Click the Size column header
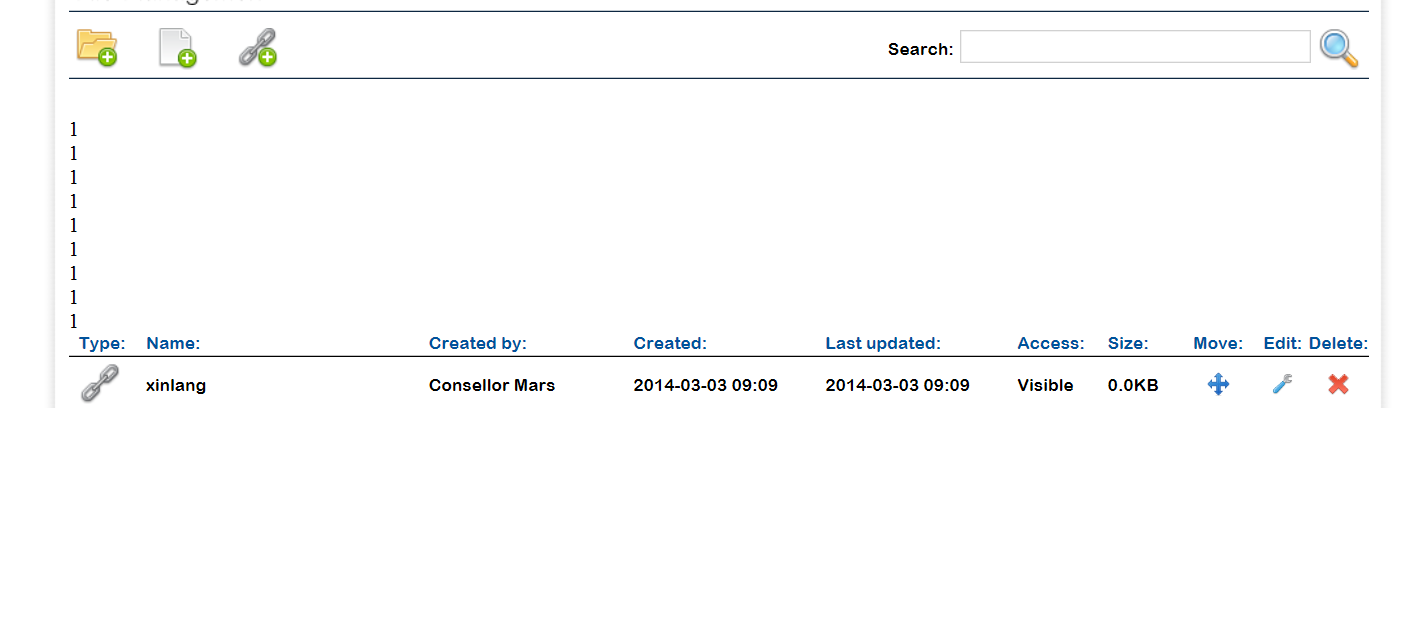 point(1127,343)
